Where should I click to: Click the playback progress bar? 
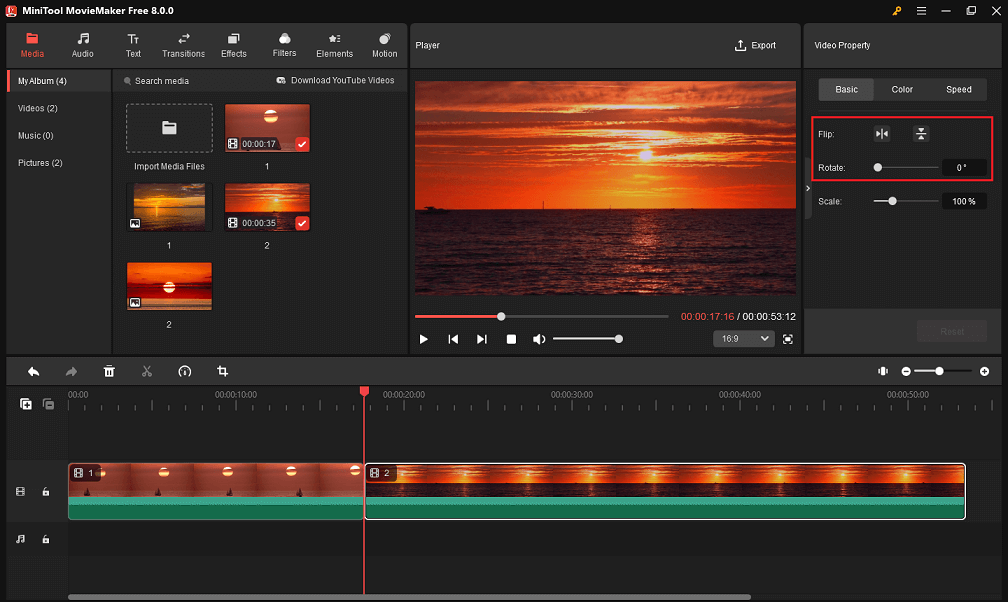[x=541, y=316]
